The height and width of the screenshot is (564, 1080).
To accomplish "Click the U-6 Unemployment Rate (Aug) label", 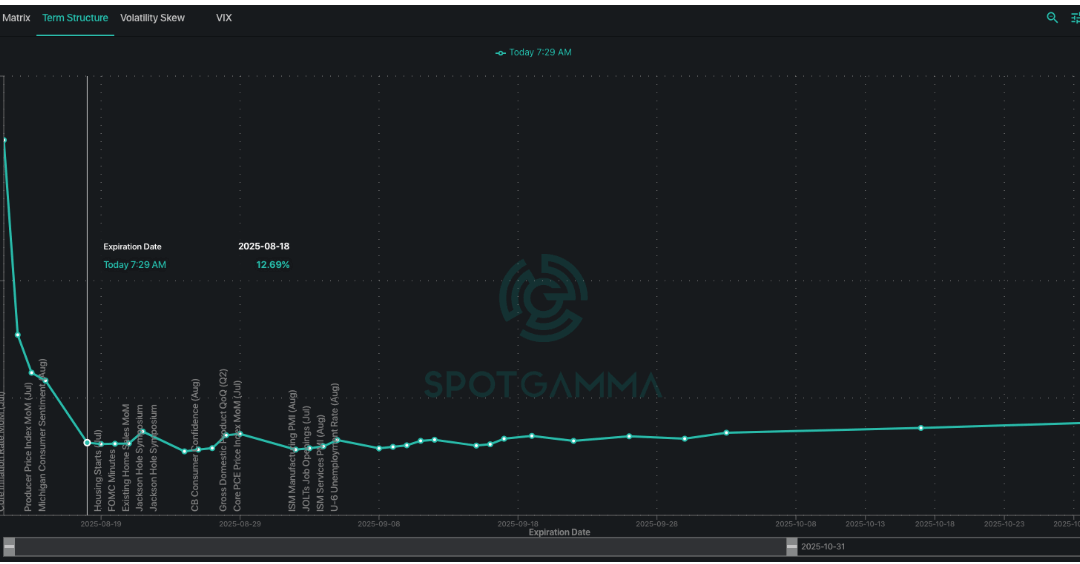I will pos(334,448).
